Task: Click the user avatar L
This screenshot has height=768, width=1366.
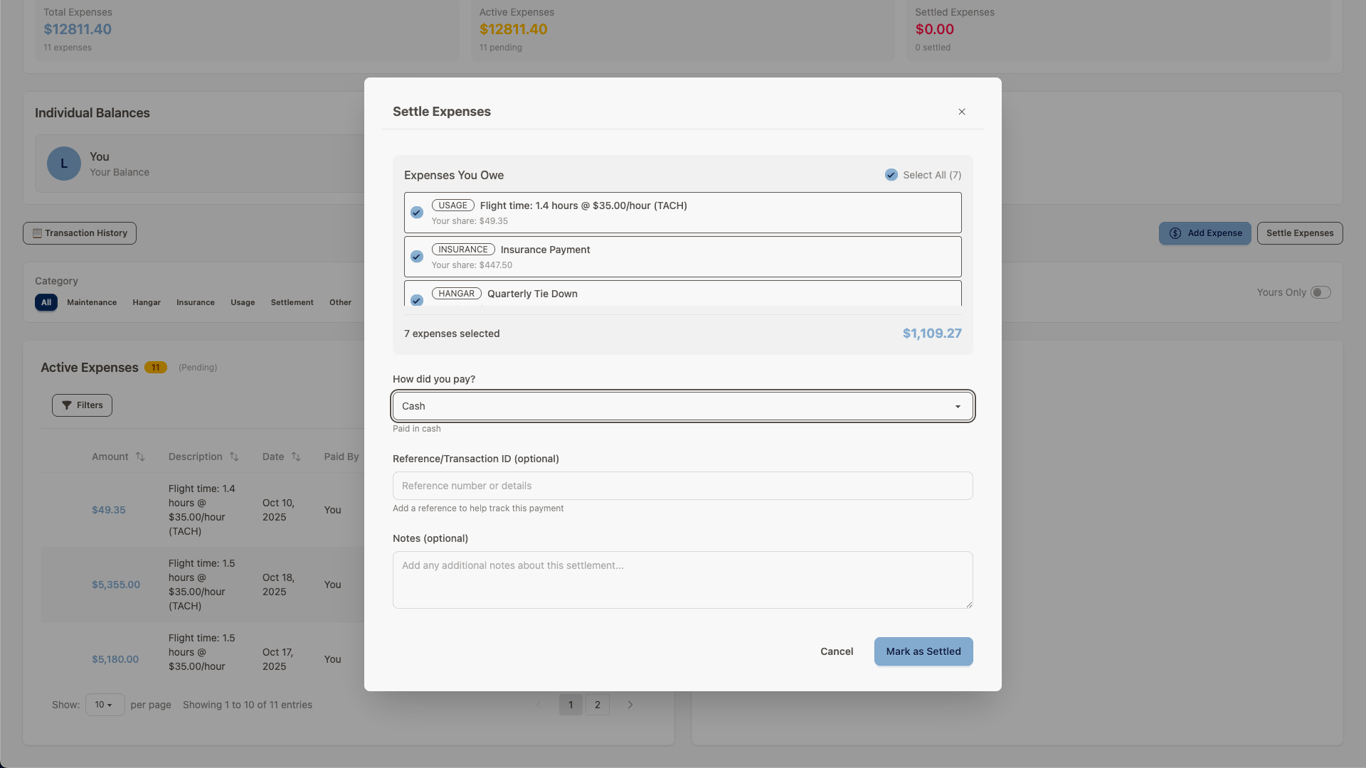Action: coord(64,163)
